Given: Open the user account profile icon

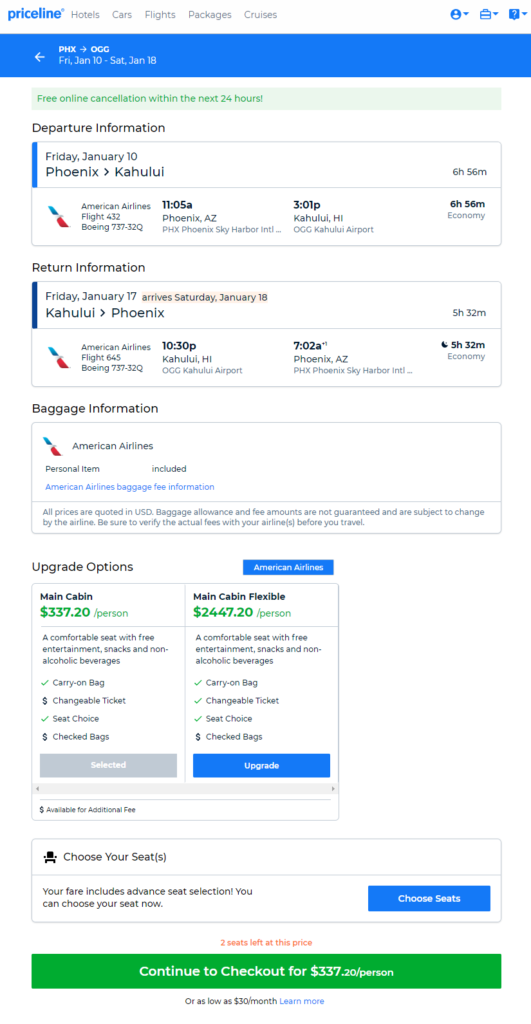Looking at the screenshot, I should [x=456, y=14].
